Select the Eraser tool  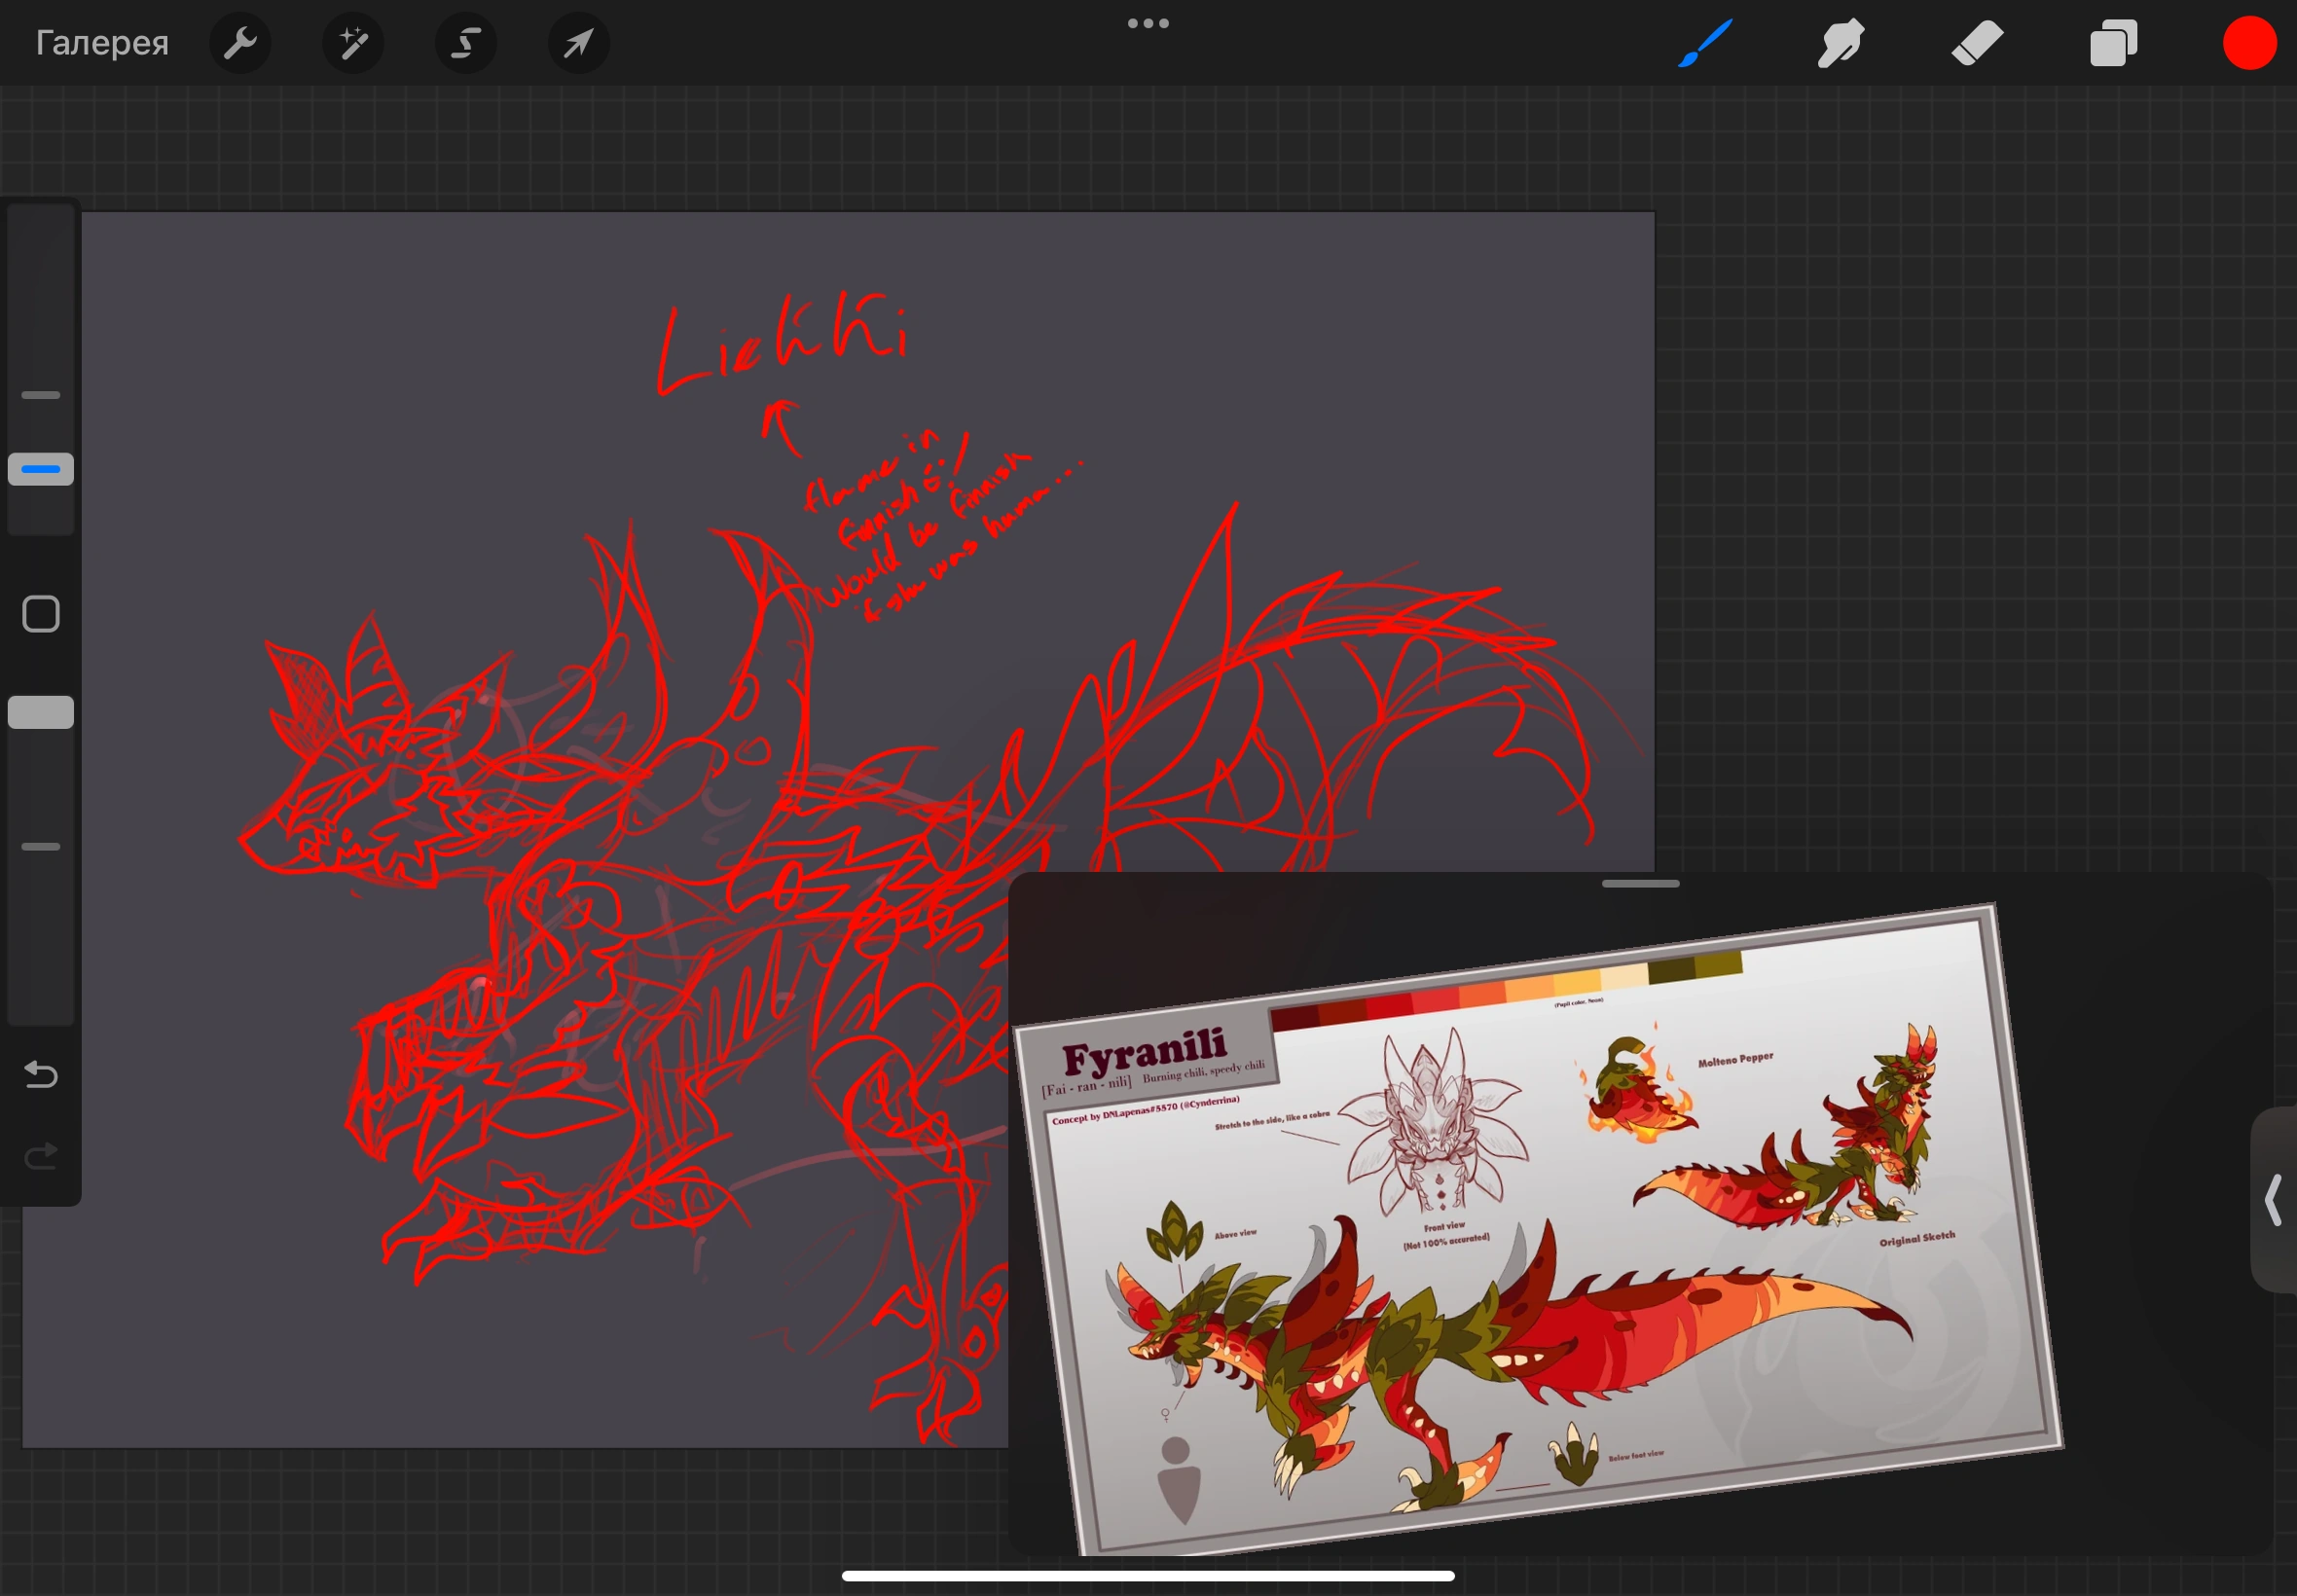pyautogui.click(x=1977, y=44)
